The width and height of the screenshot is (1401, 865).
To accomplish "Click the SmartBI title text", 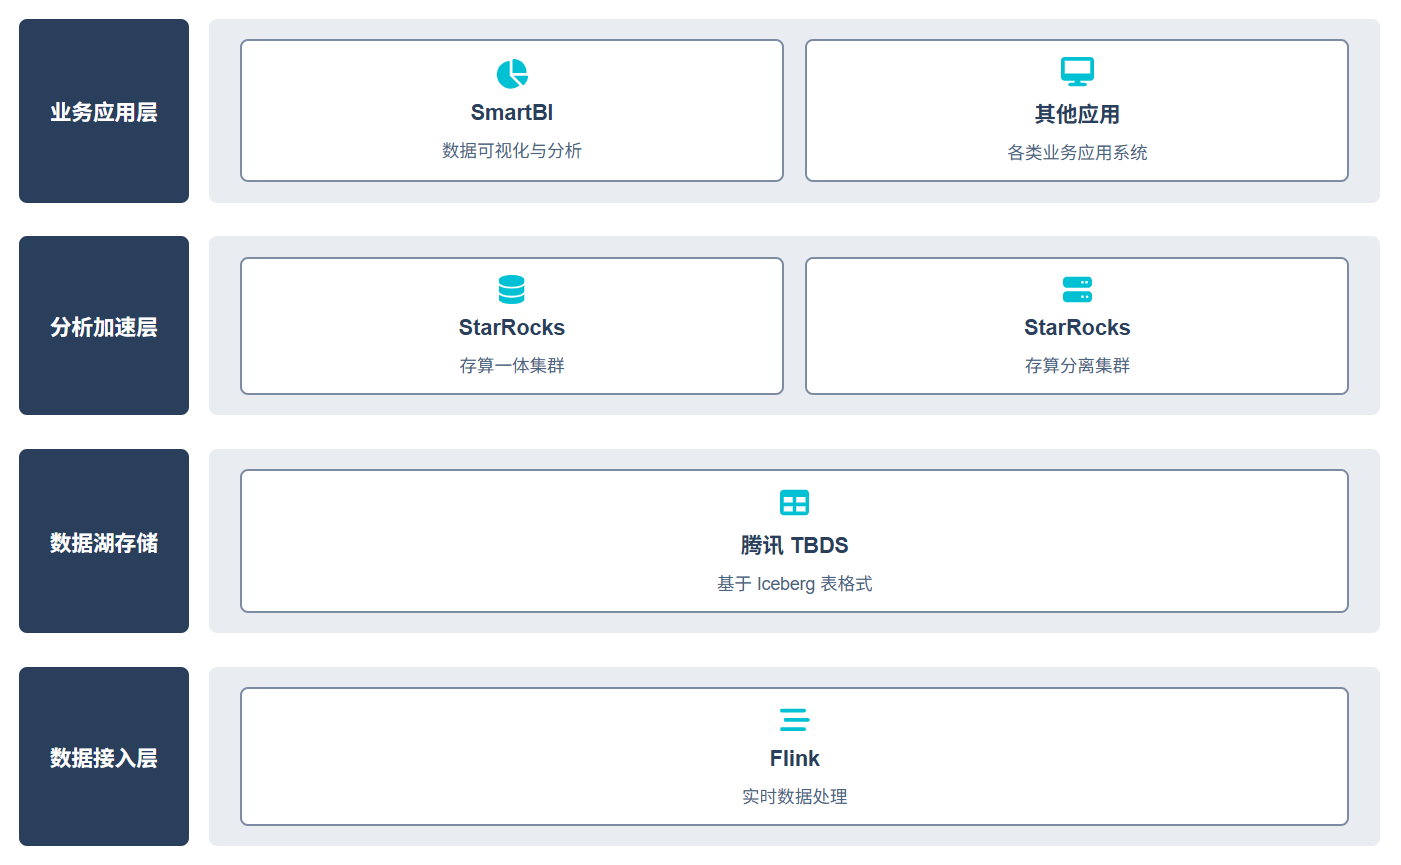I will point(511,112).
